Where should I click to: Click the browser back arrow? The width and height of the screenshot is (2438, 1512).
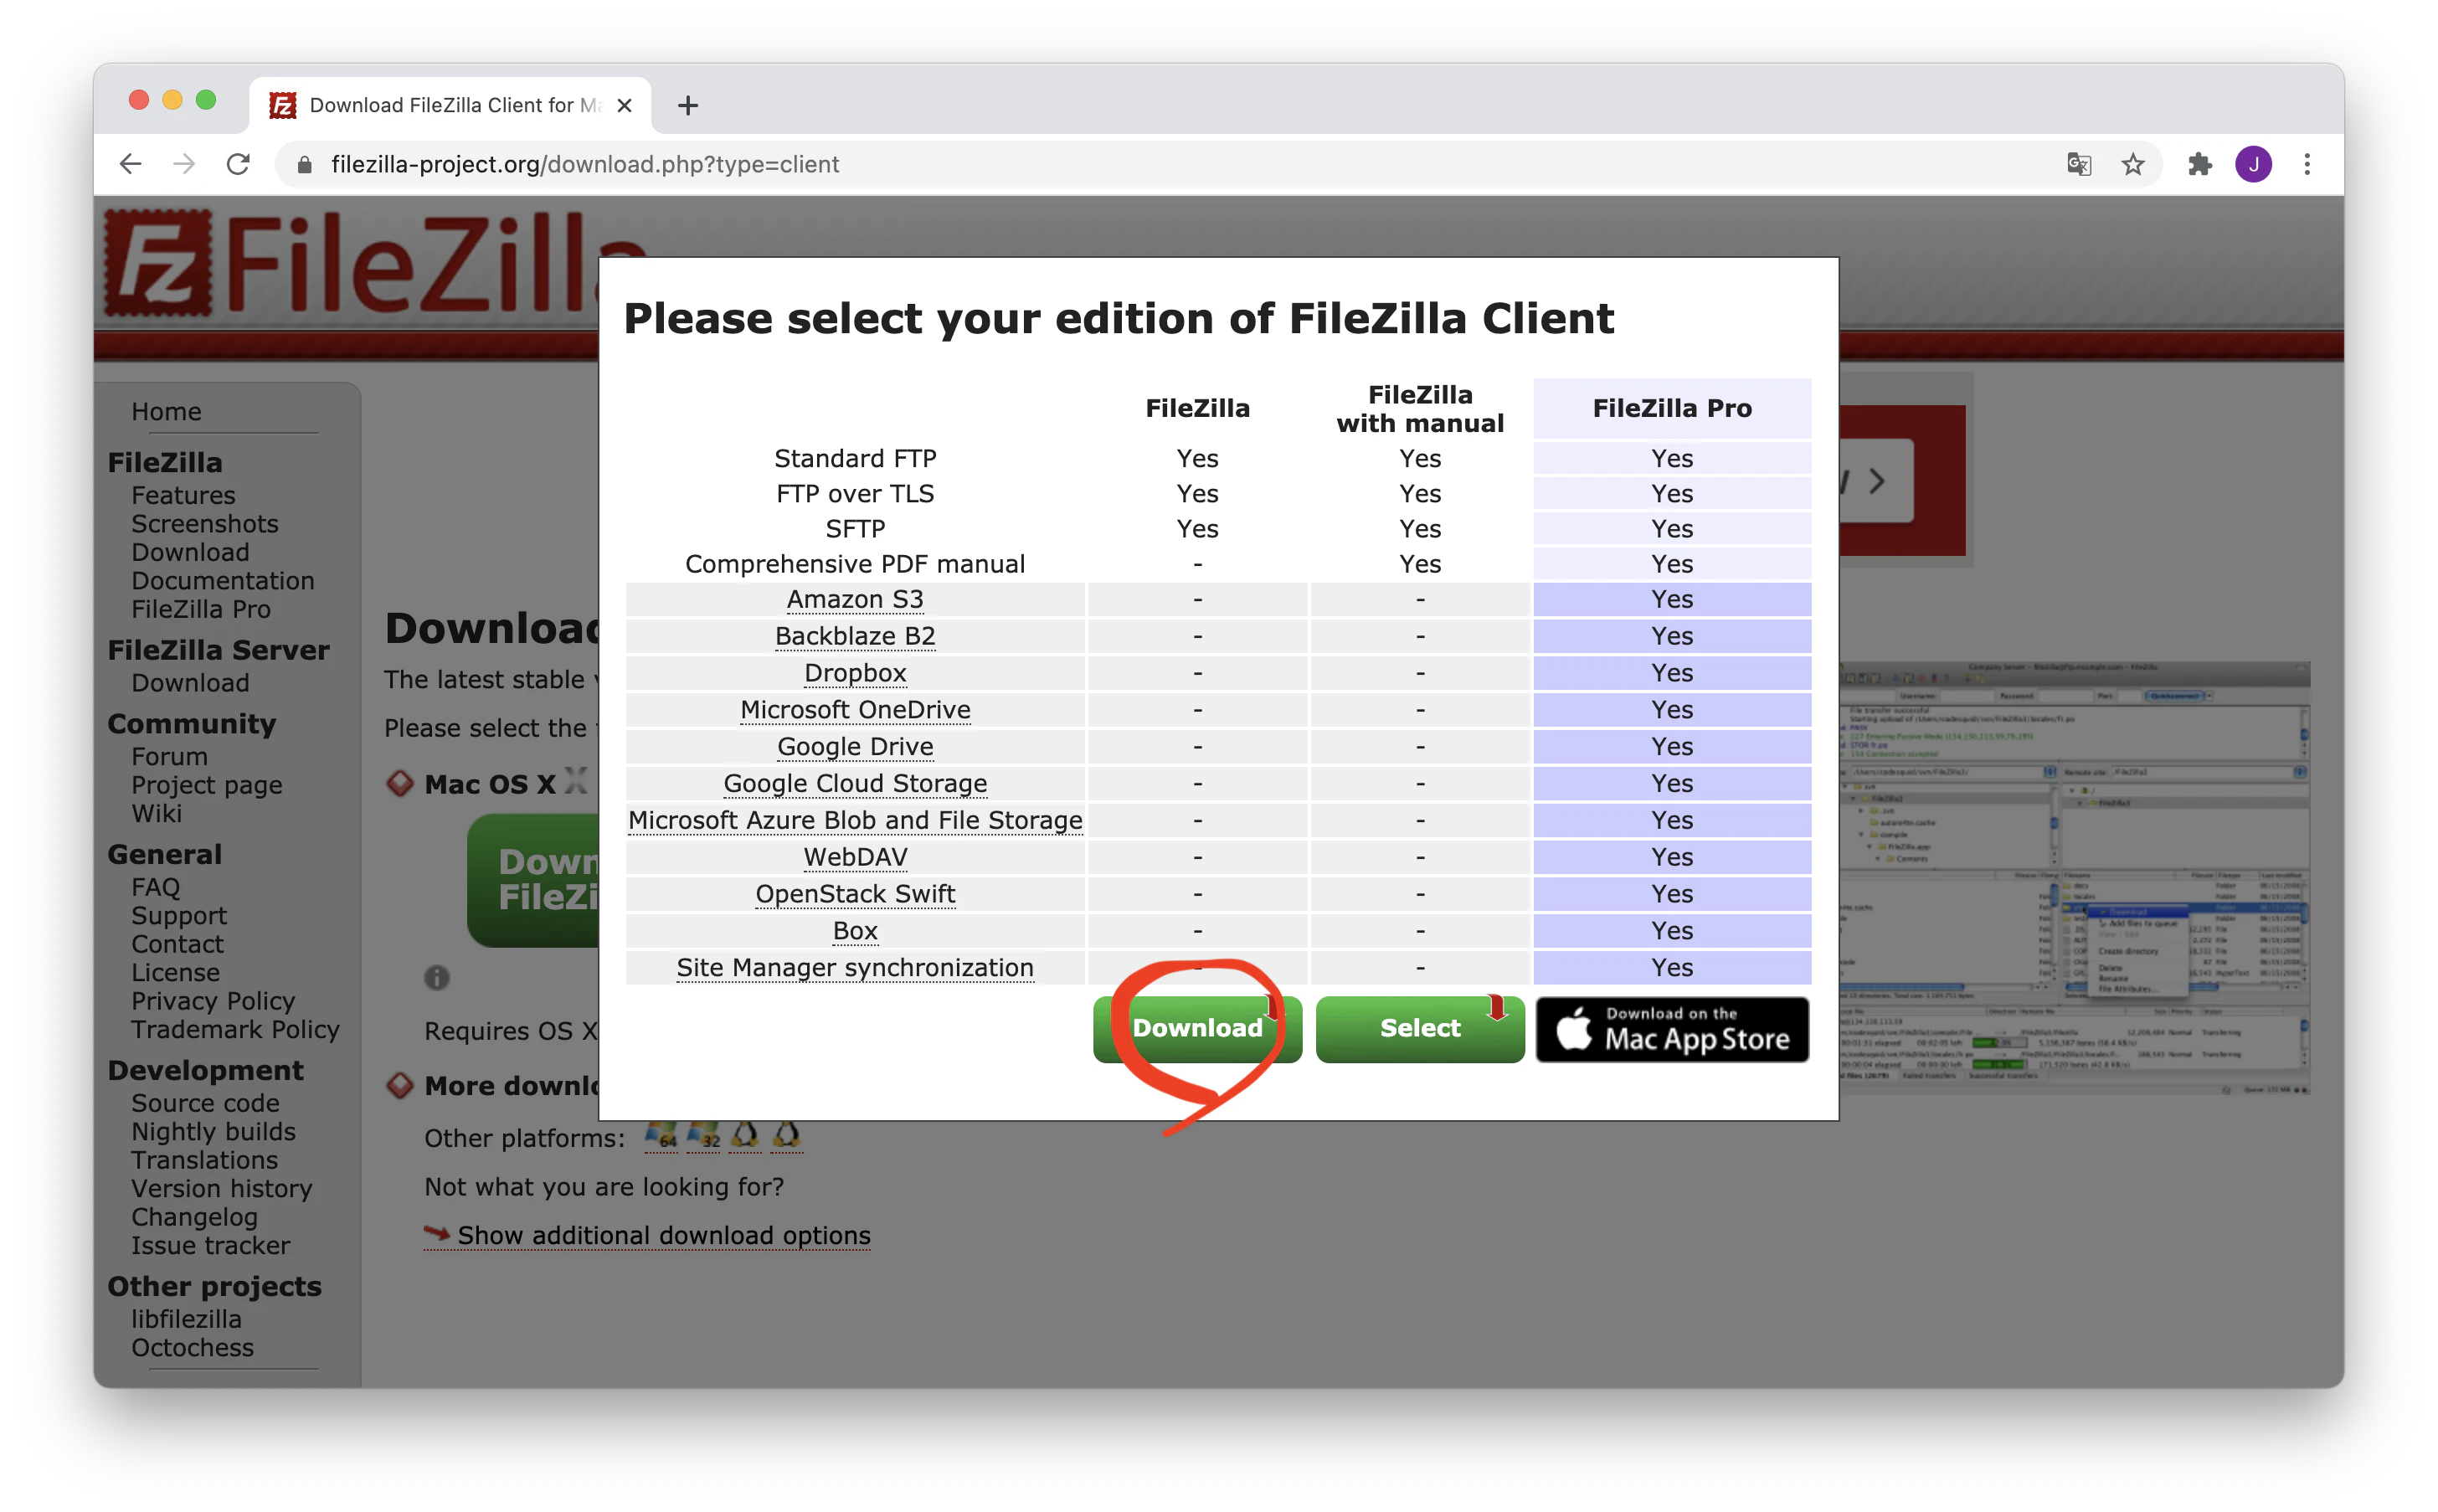click(x=131, y=164)
